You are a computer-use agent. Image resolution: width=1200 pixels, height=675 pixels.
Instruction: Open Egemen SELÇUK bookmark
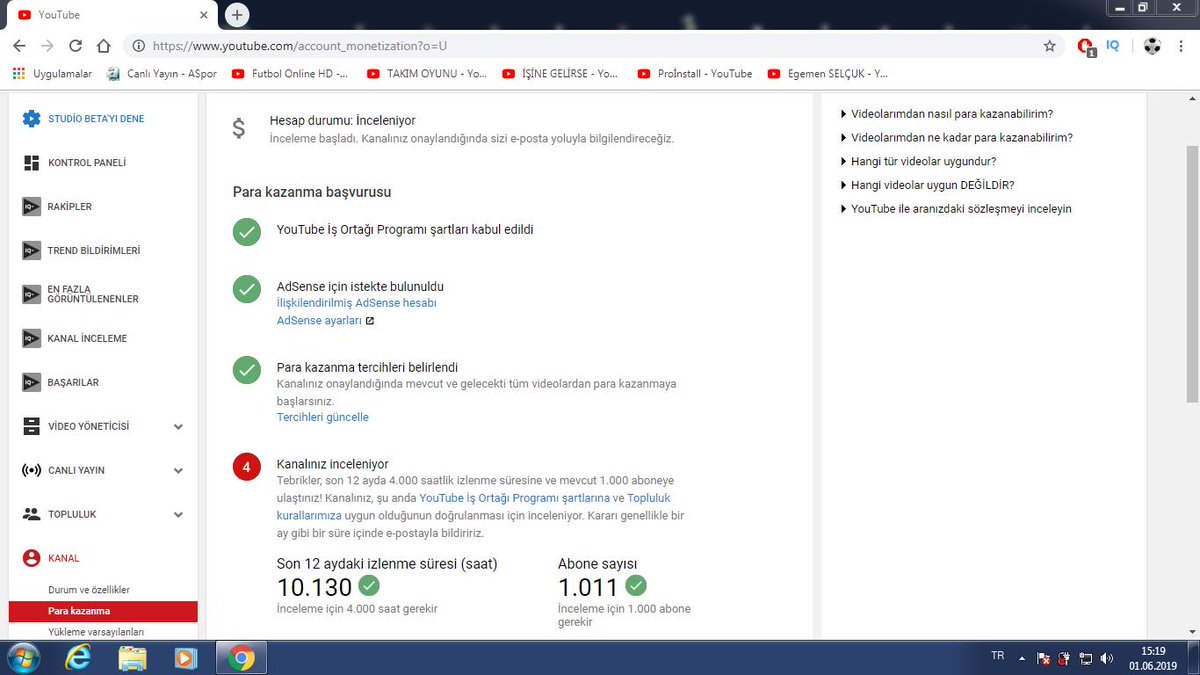(x=827, y=73)
